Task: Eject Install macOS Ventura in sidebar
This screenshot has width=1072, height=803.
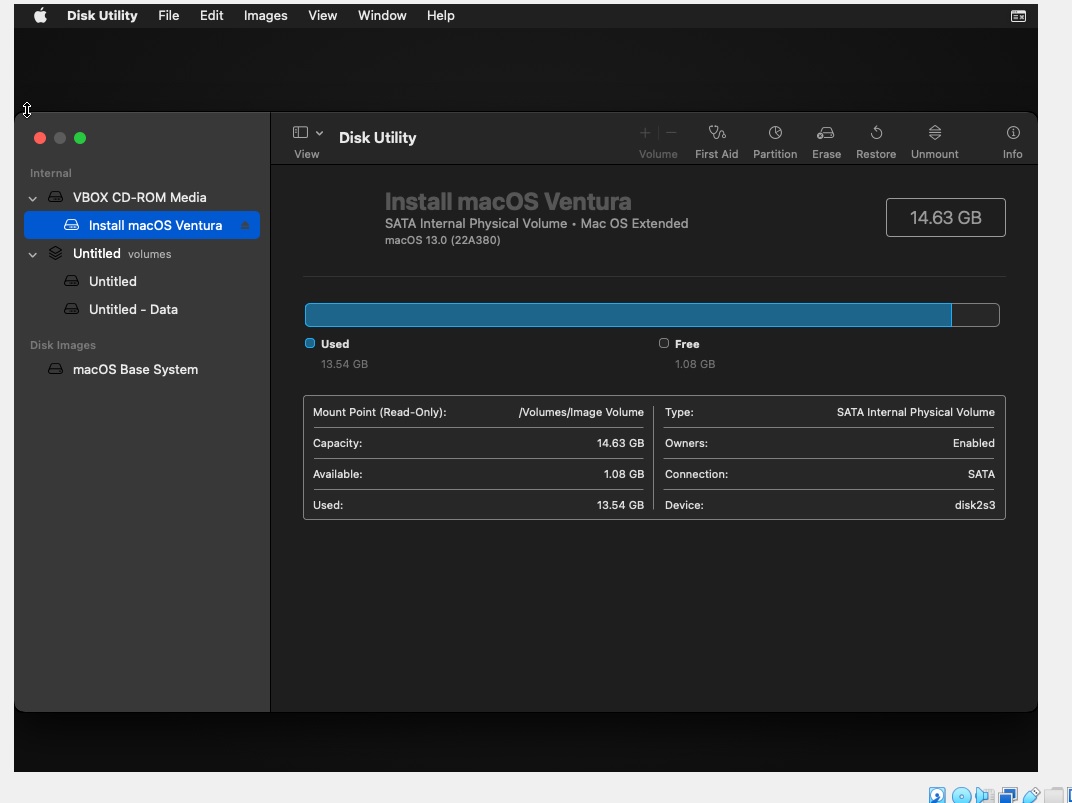Action: coord(245,226)
